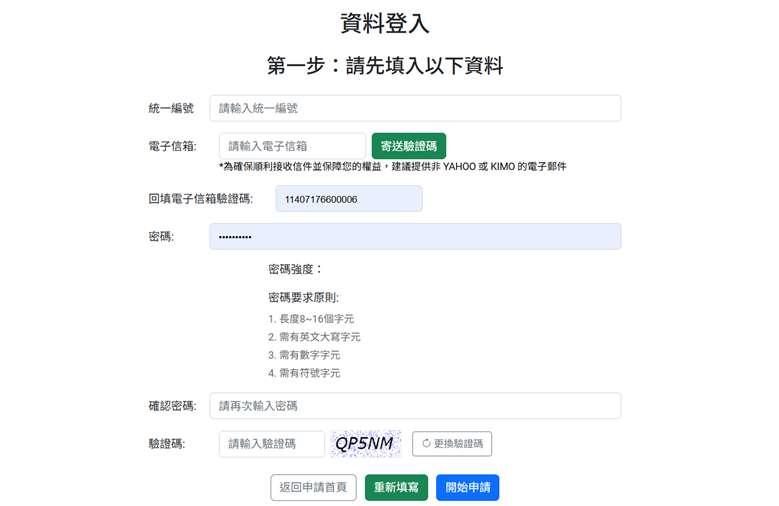
Task: Submit with the blue 開始申請 button
Action: point(467,487)
